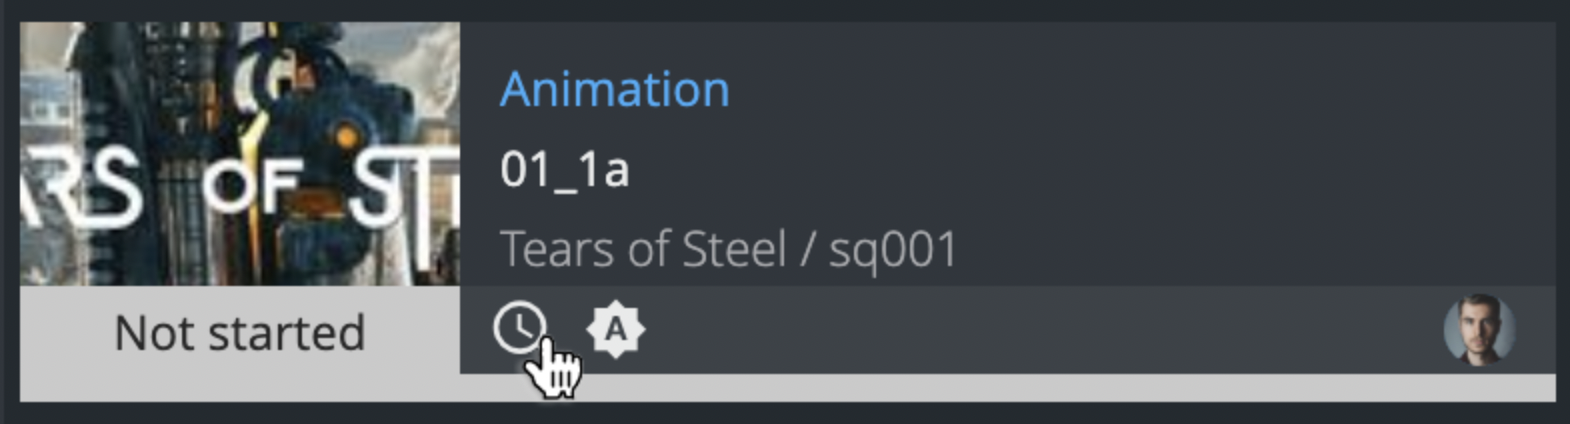Open the 'Not started' status label
Viewport: 1570px width, 424px height.
point(239,334)
